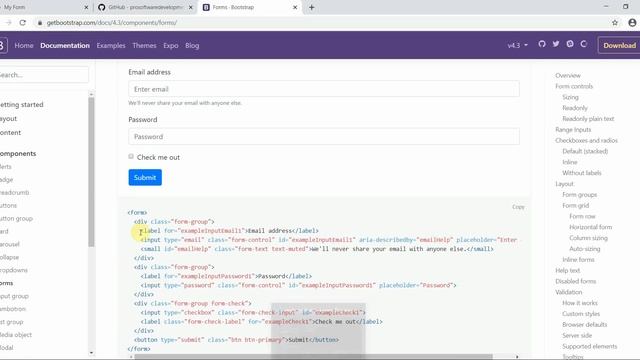Click the browser address bar URL
640x360 pixels.
point(112,23)
